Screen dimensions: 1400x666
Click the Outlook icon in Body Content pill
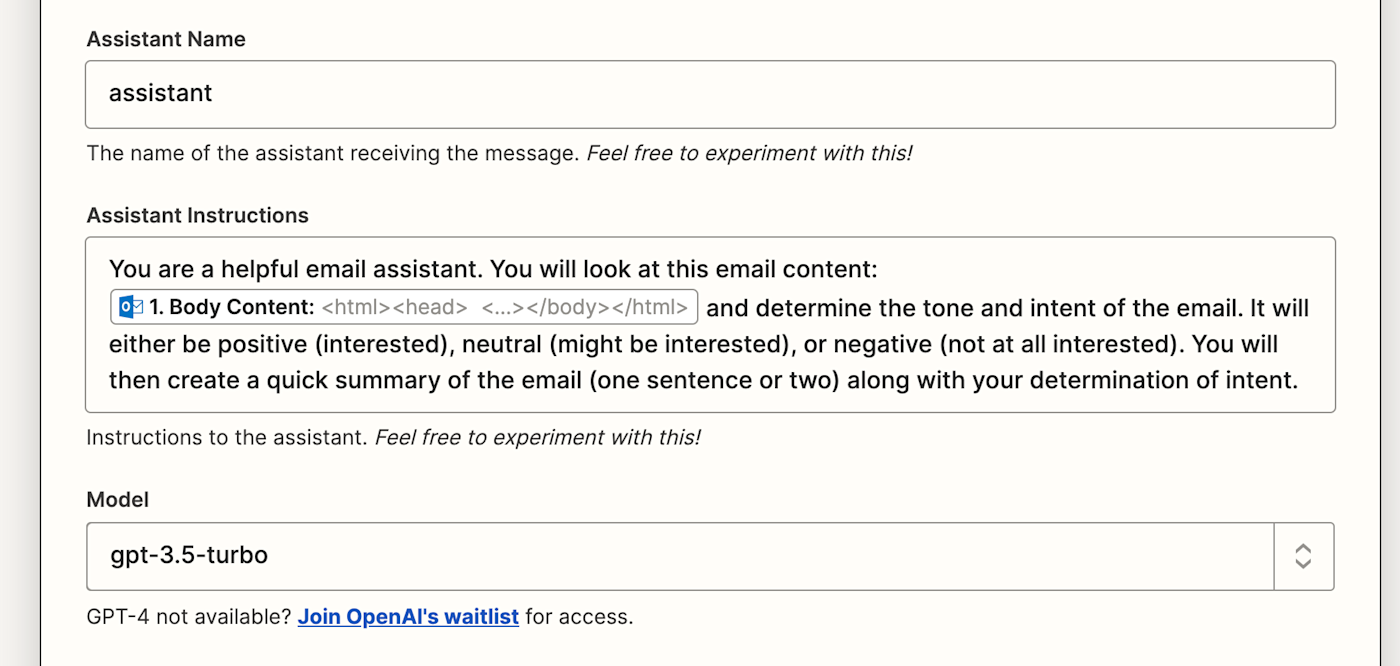[x=131, y=307]
